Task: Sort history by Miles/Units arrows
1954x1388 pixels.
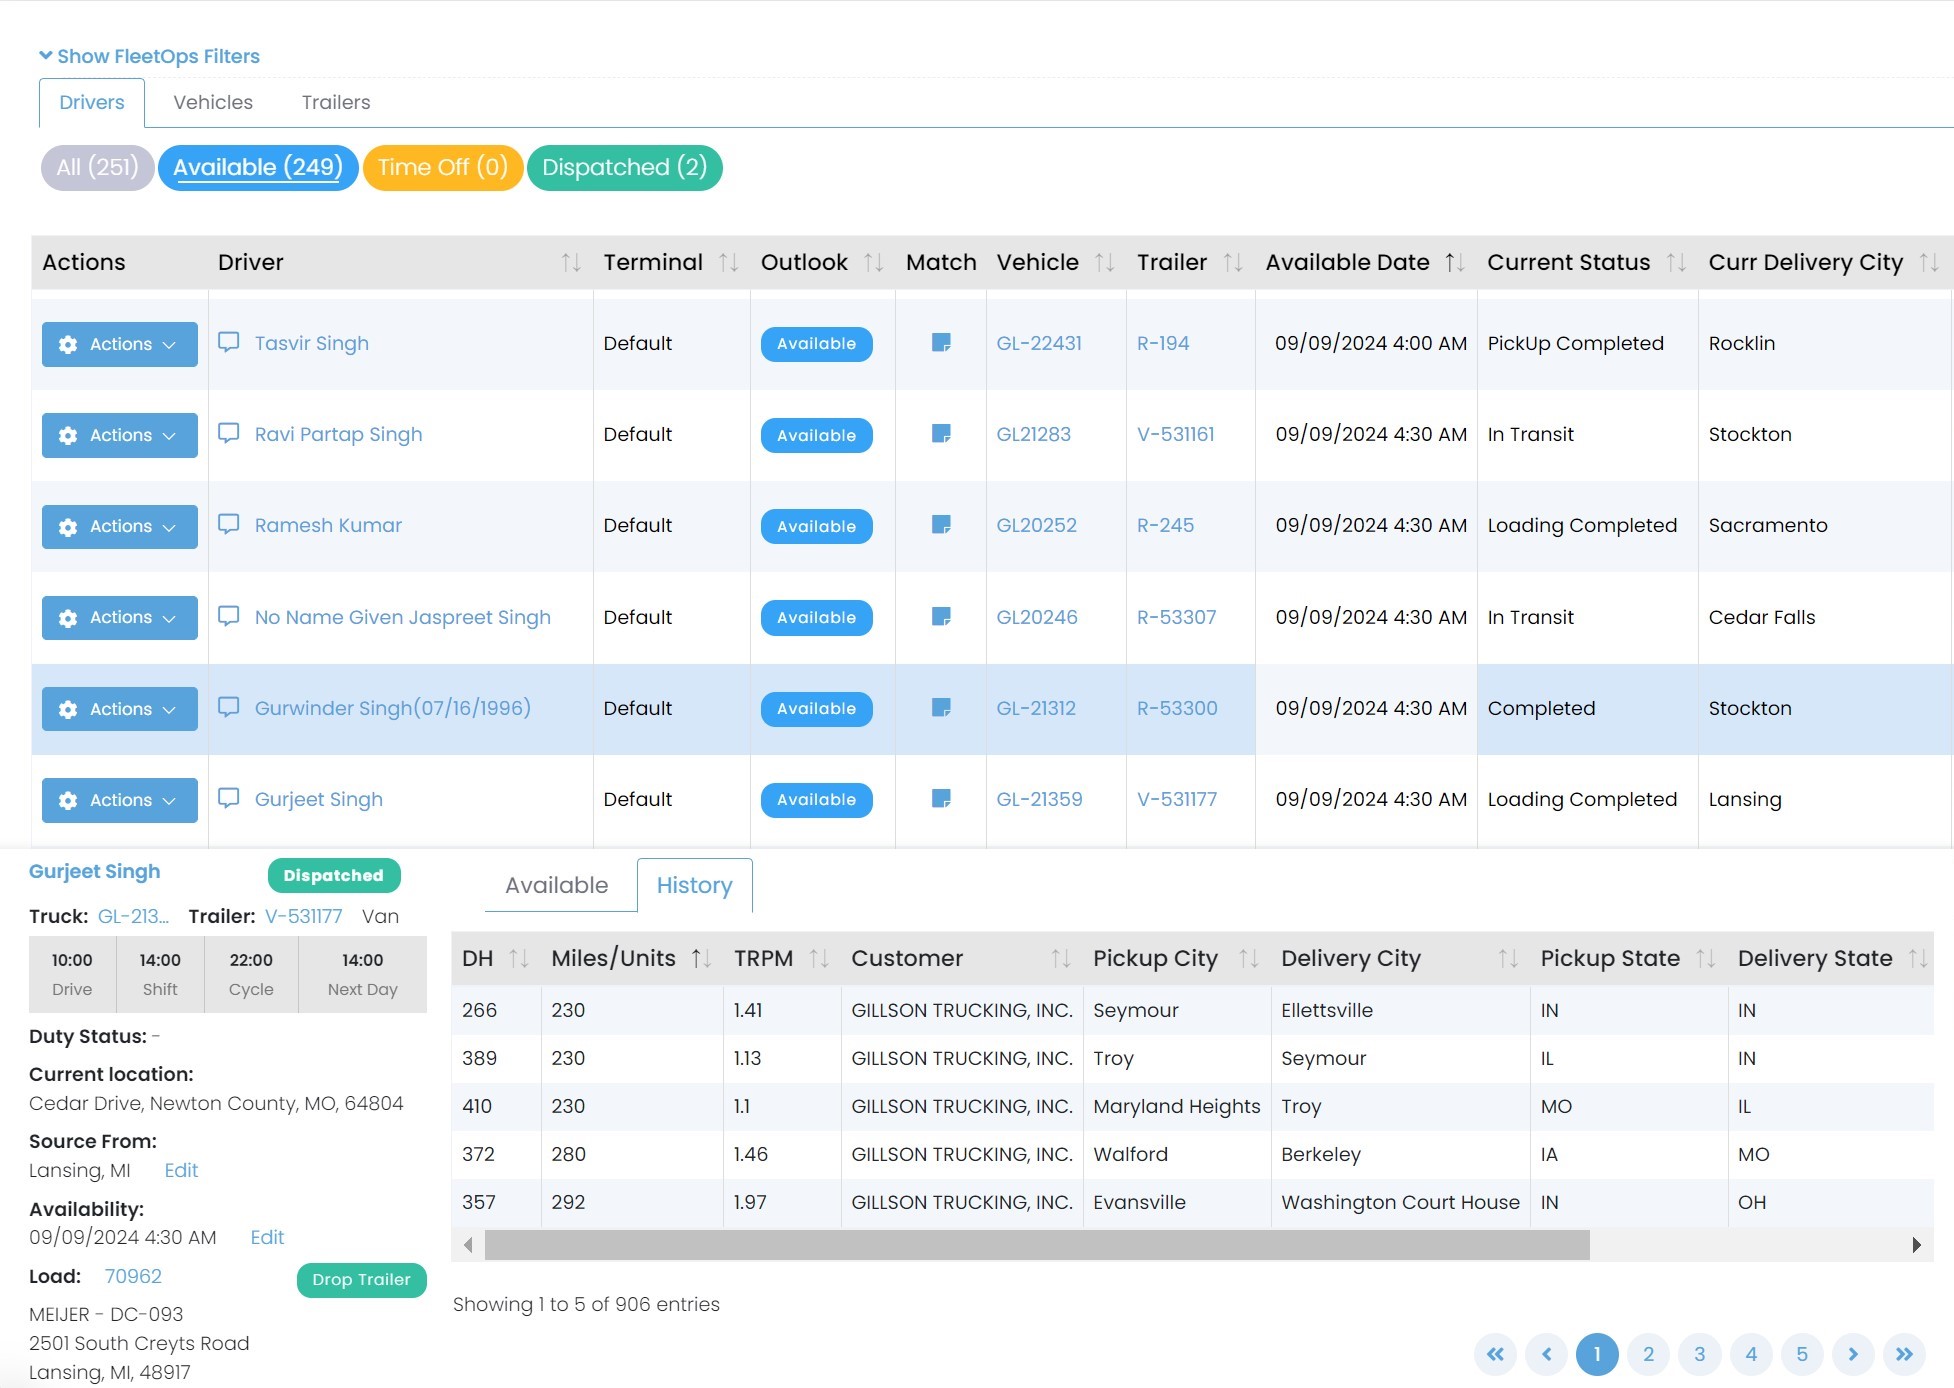Action: pyautogui.click(x=702, y=958)
